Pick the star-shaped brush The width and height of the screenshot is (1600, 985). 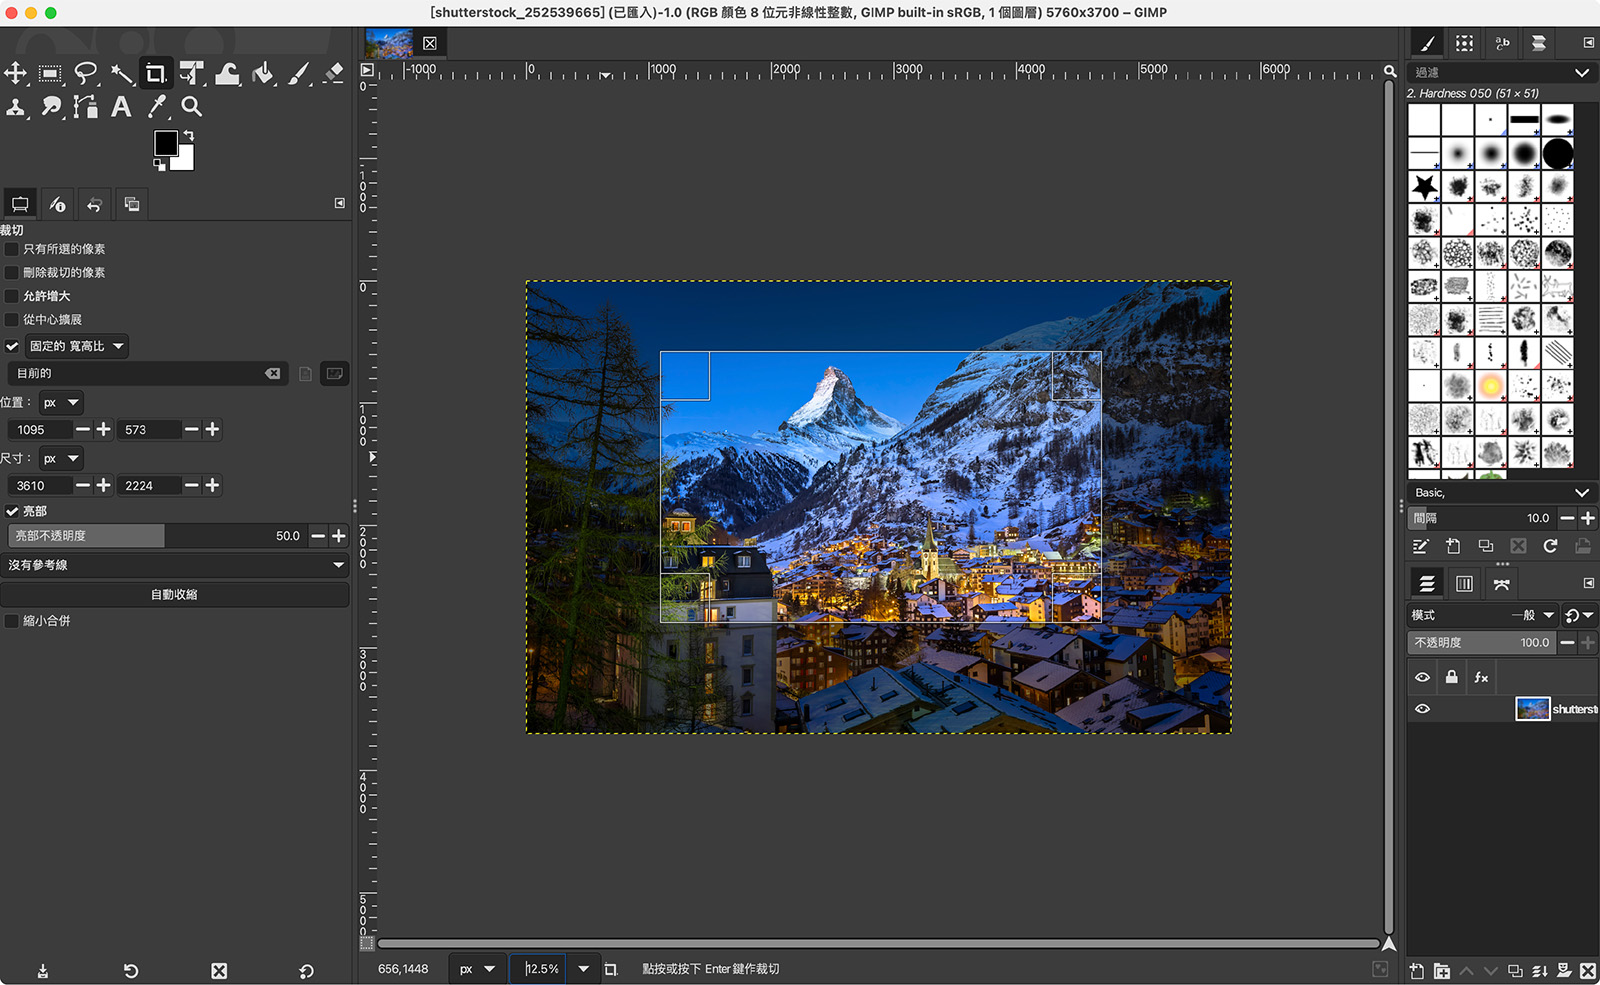pos(1424,186)
